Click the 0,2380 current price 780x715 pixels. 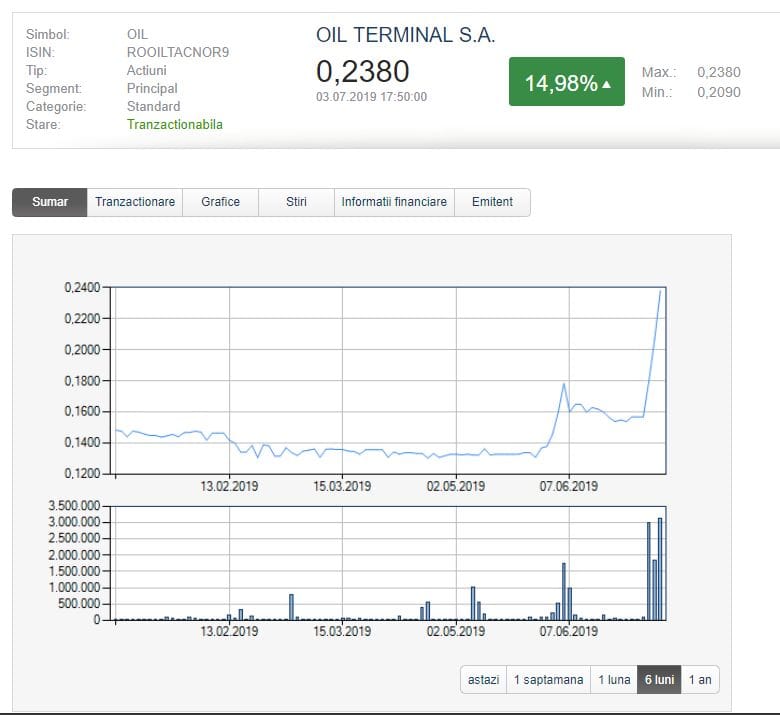point(363,71)
